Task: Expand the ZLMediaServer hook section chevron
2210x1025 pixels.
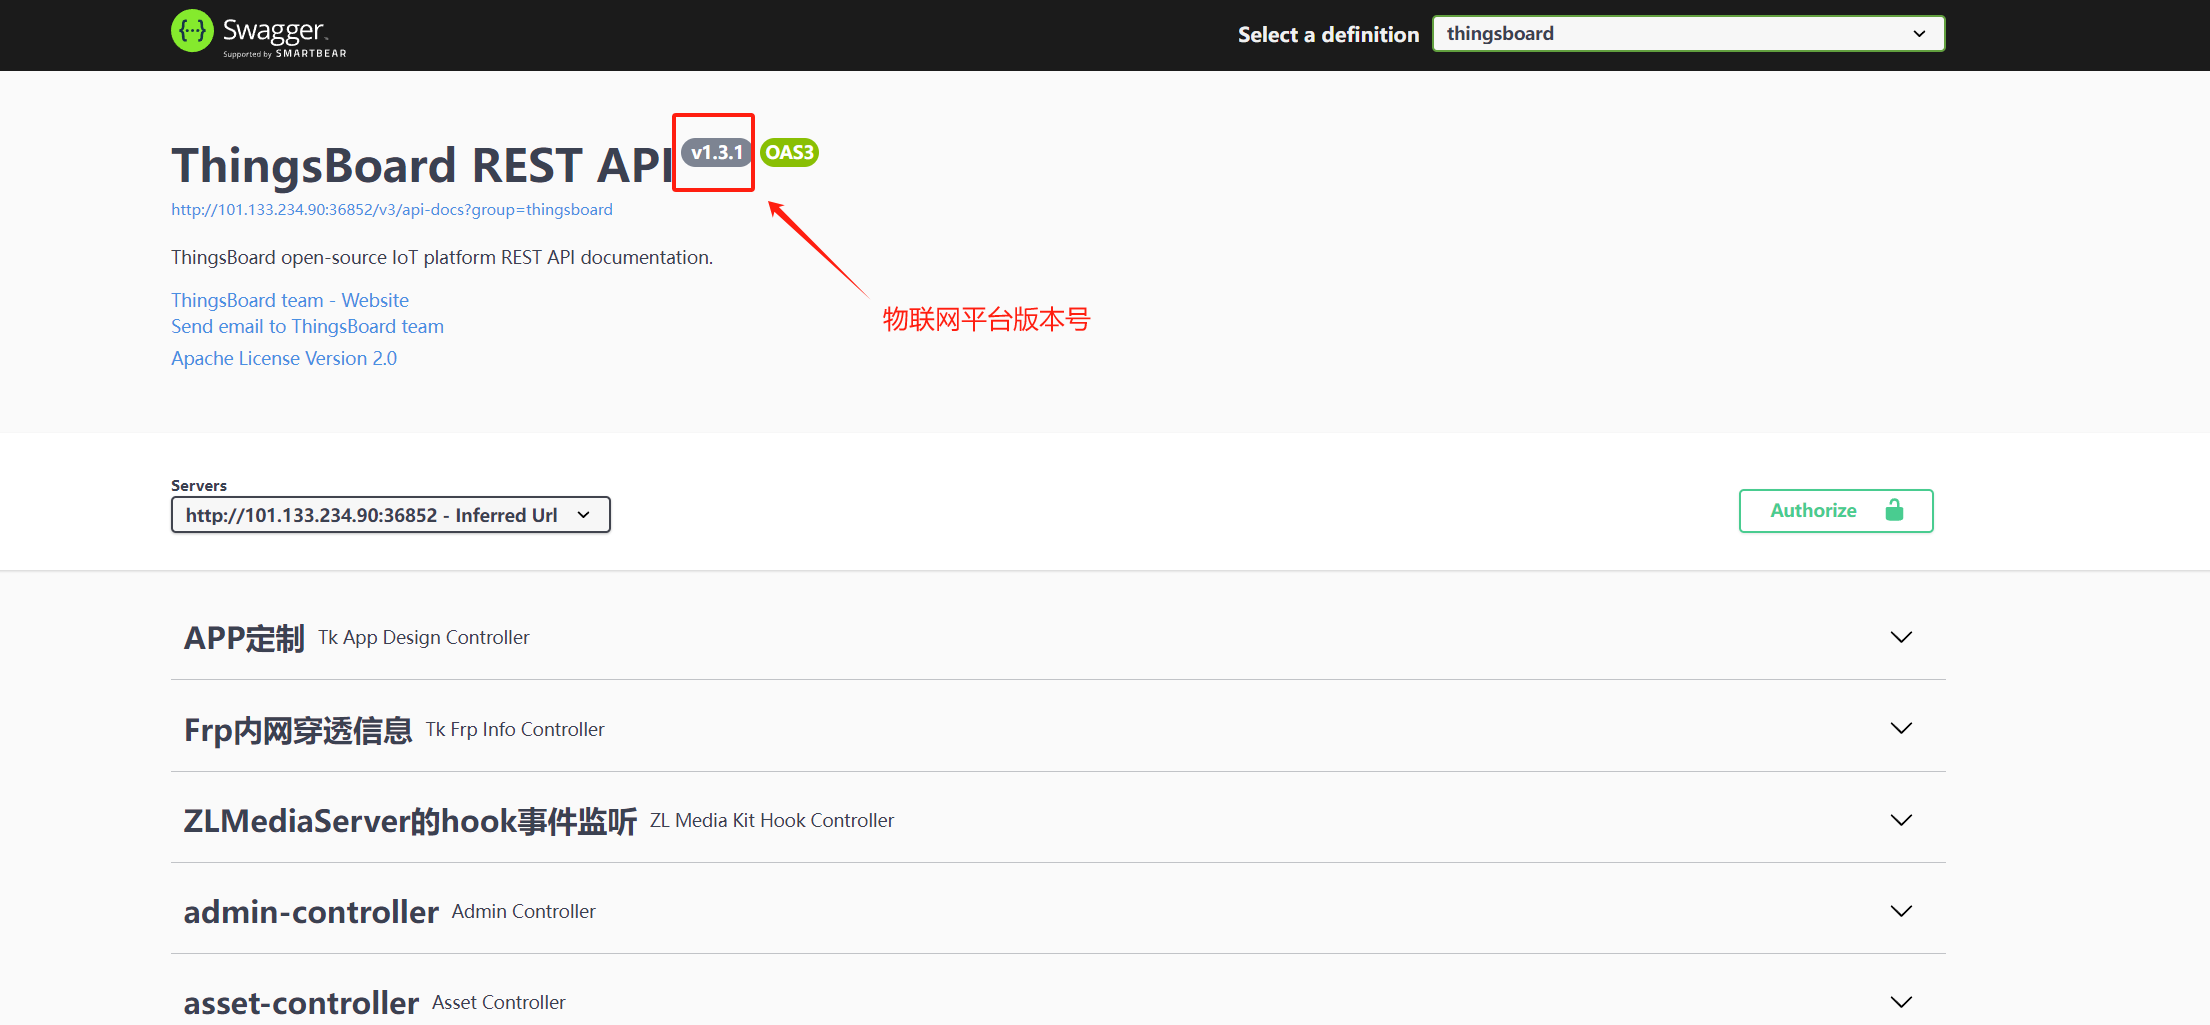Action: (1901, 820)
